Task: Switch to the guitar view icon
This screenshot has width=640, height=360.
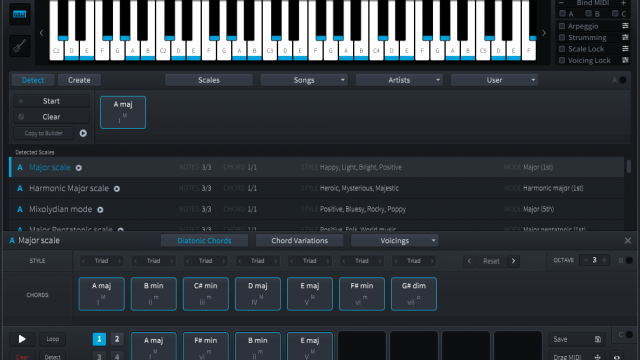Action: (x=20, y=46)
